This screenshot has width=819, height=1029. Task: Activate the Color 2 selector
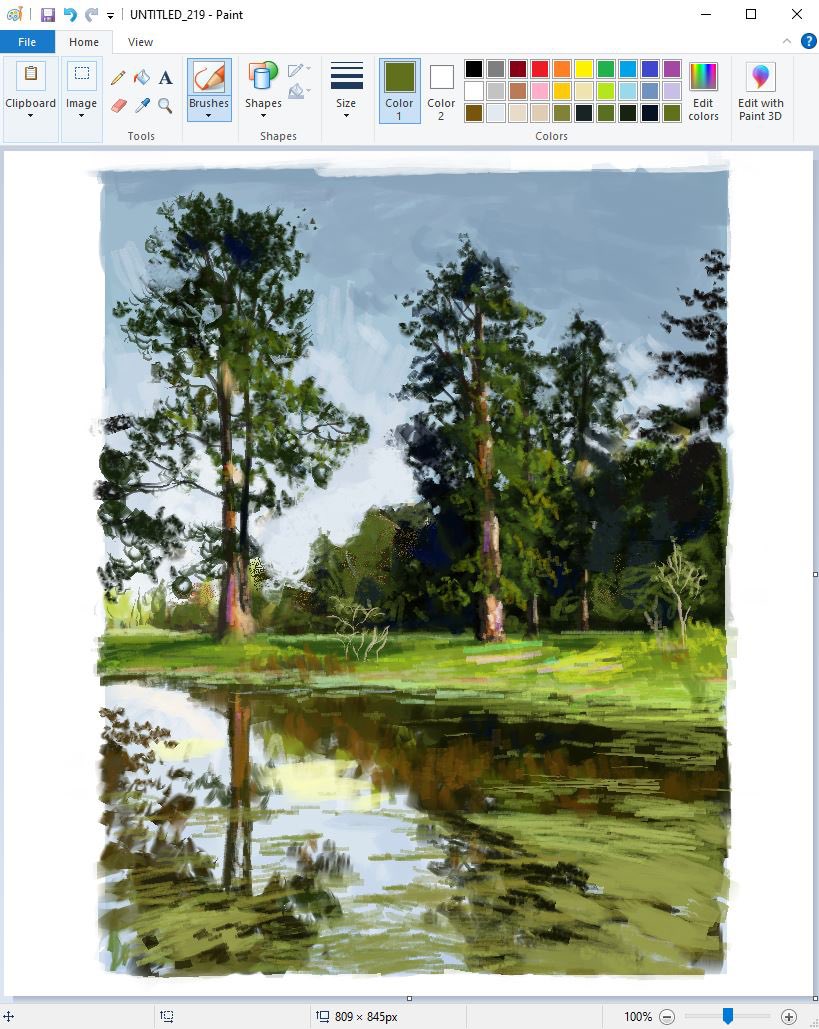[441, 90]
